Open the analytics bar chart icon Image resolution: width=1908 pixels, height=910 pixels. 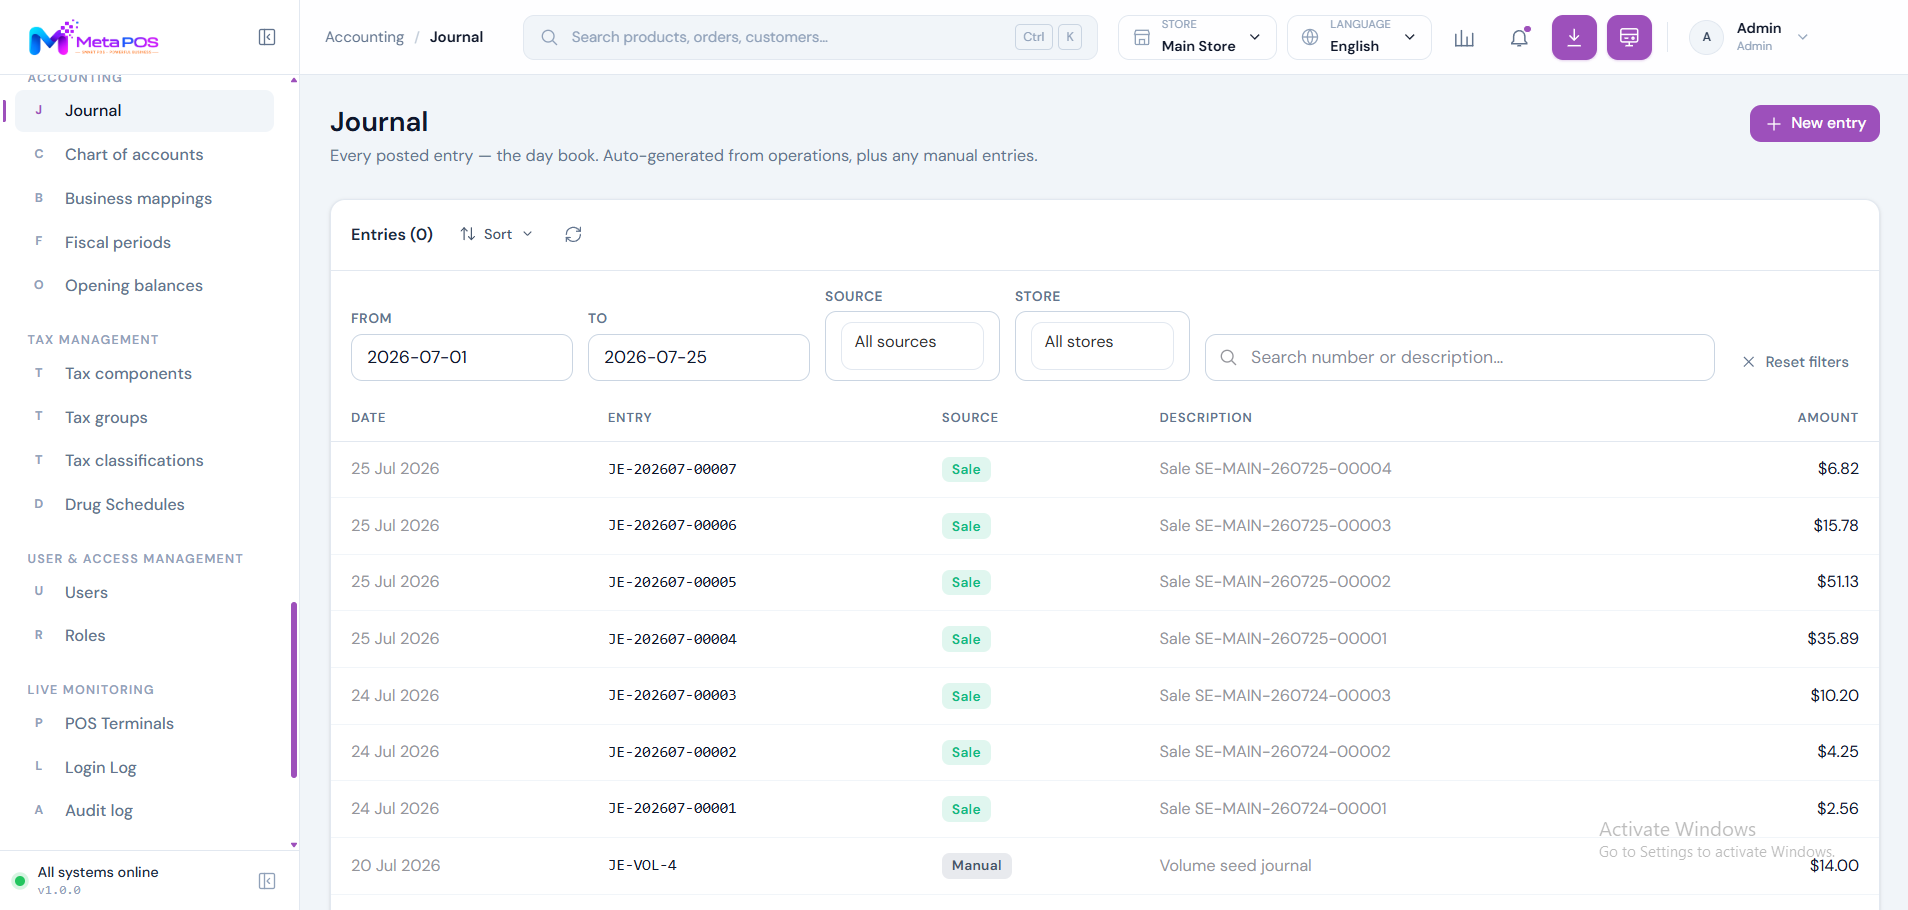point(1464,38)
